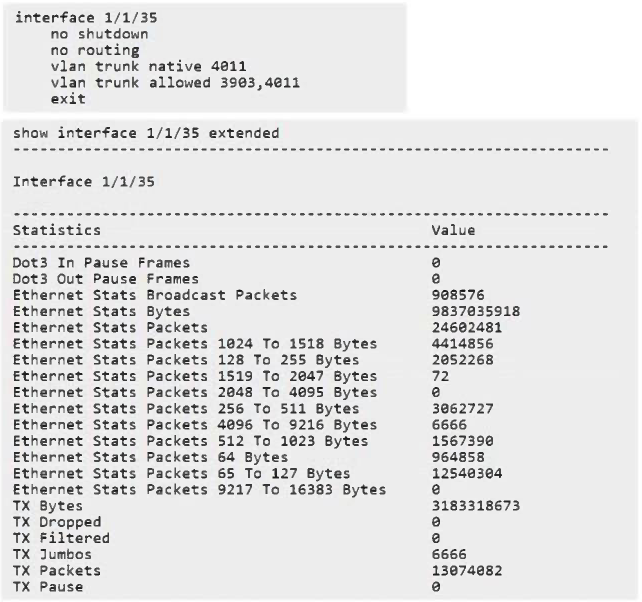Click the Broadcast Packets value 908576

point(458,295)
